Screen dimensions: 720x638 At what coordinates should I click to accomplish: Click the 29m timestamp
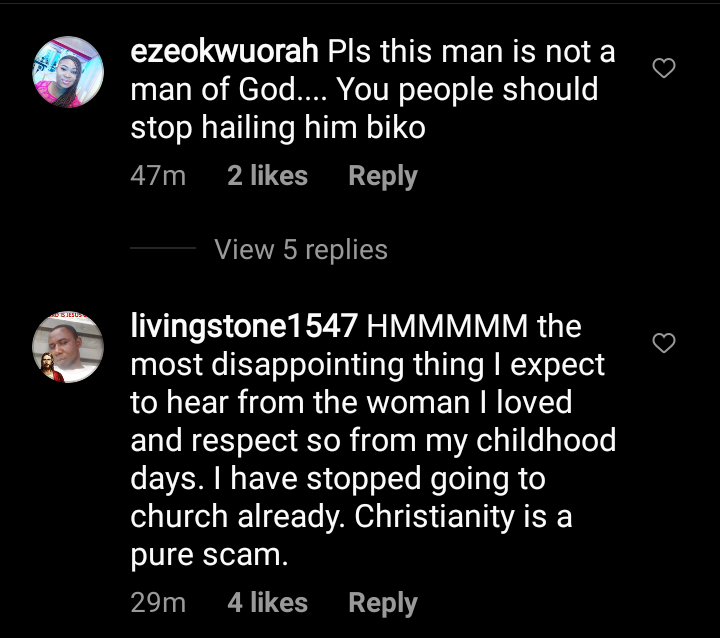[x=158, y=602]
